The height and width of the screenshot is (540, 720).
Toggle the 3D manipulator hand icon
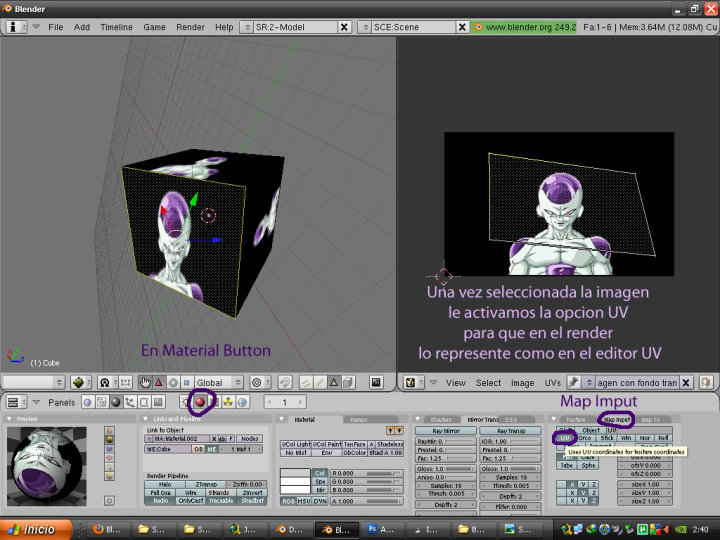pyautogui.click(x=145, y=382)
